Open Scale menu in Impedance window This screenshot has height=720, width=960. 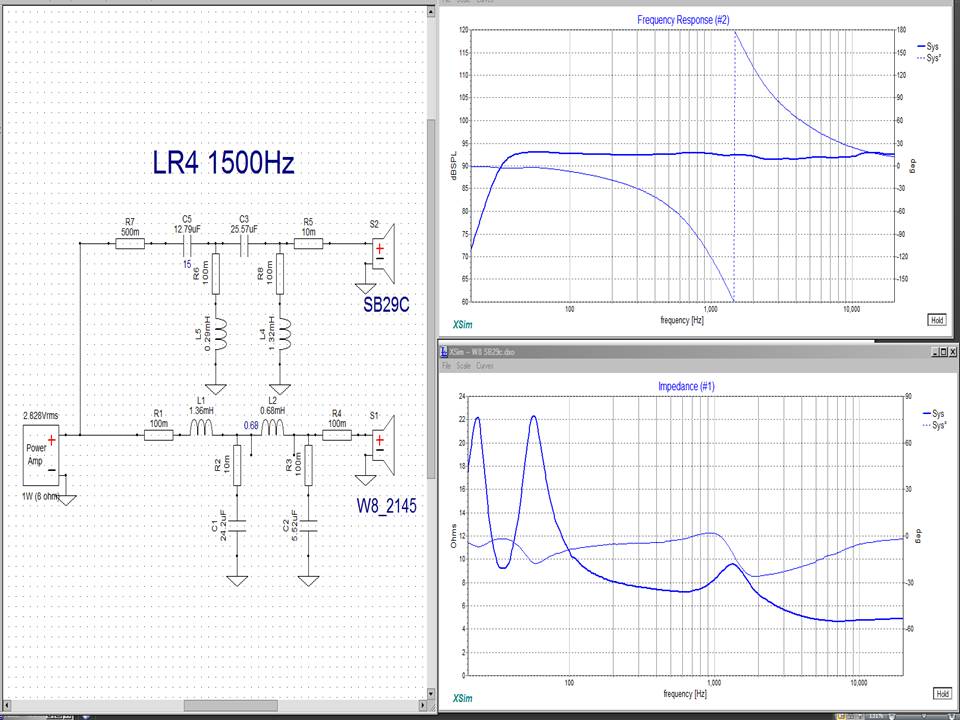463,366
